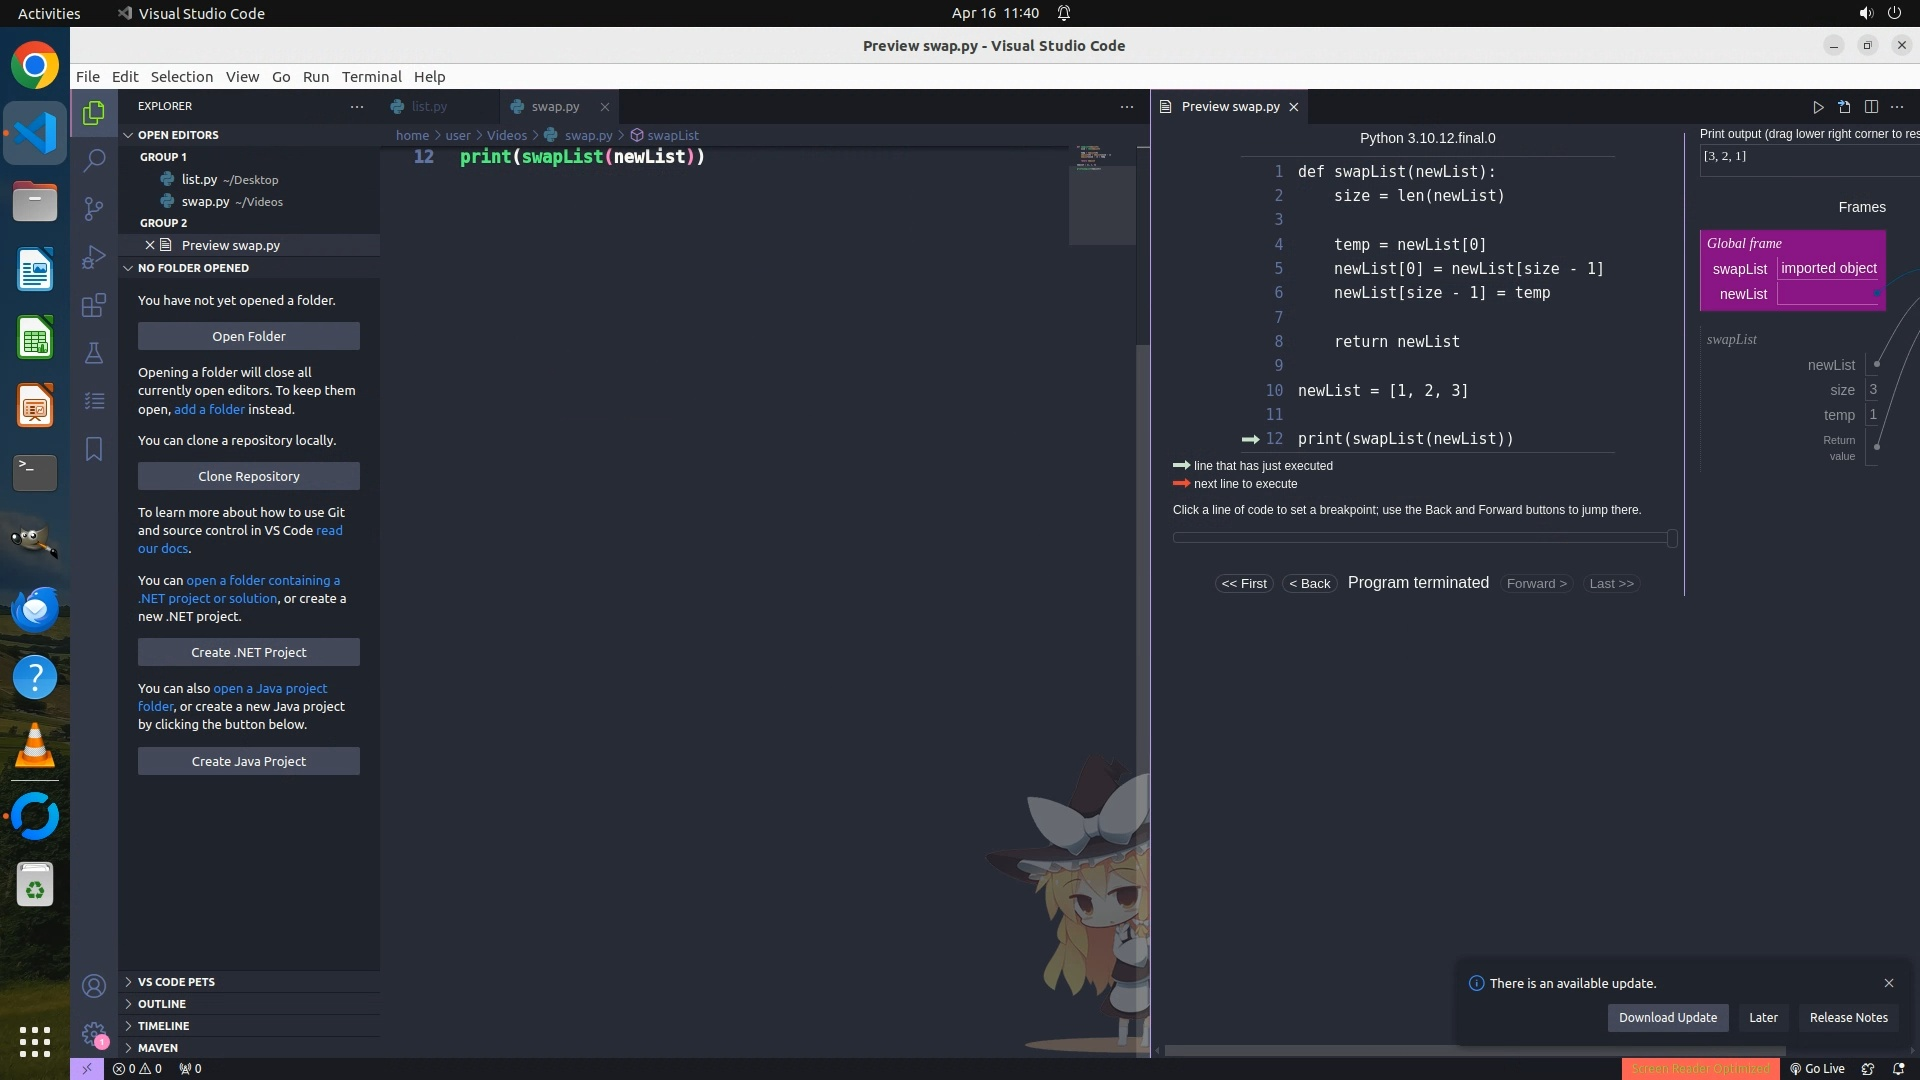Switch to the list.py tab
Viewport: 1920px width, 1080px height.
click(x=429, y=106)
